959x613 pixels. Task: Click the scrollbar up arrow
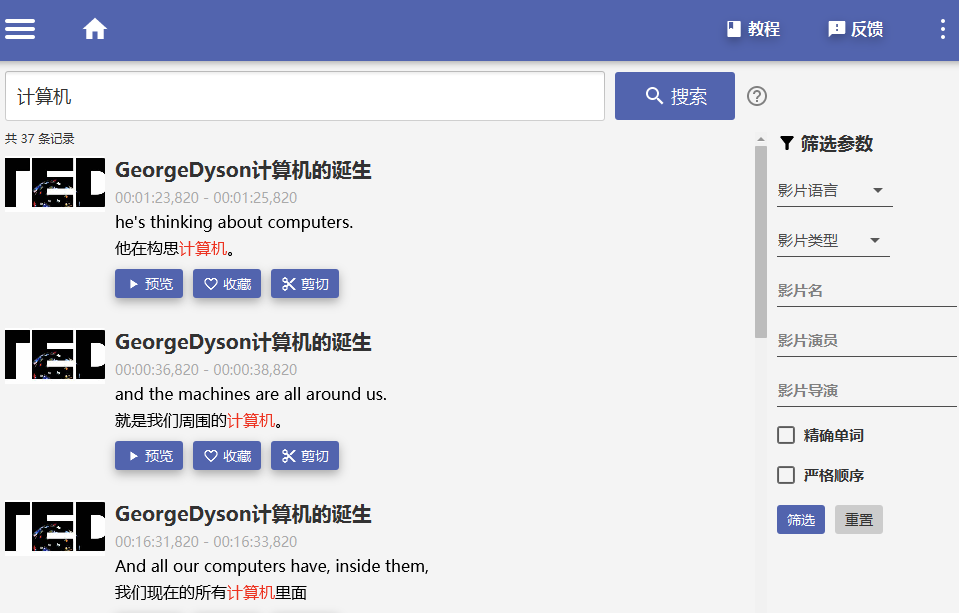tap(761, 139)
